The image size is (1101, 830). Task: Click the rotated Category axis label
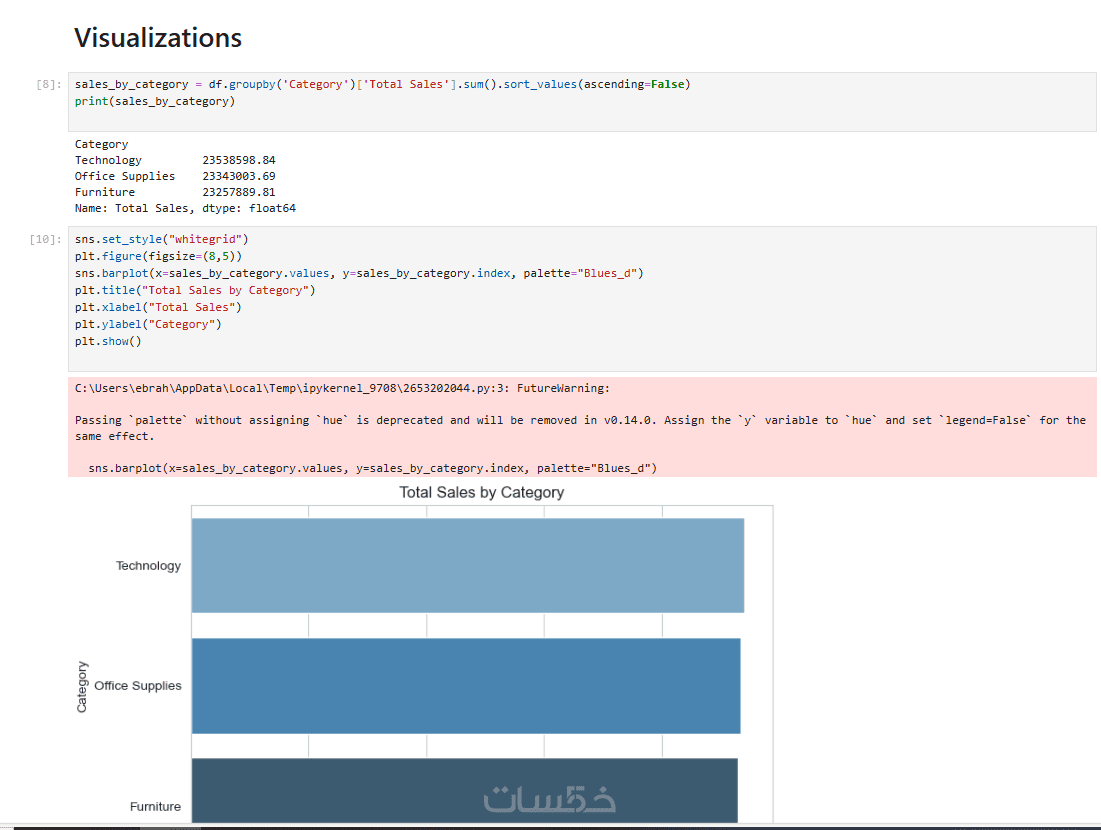coord(82,687)
